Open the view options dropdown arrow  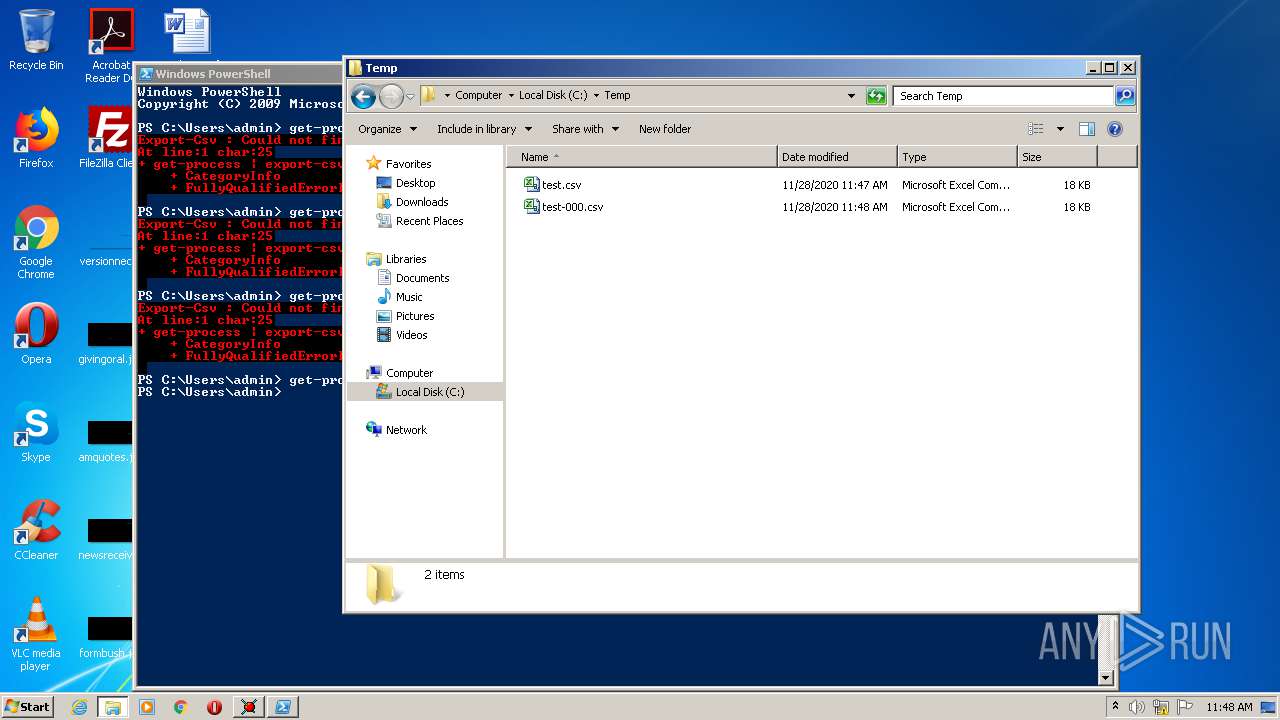(1060, 129)
